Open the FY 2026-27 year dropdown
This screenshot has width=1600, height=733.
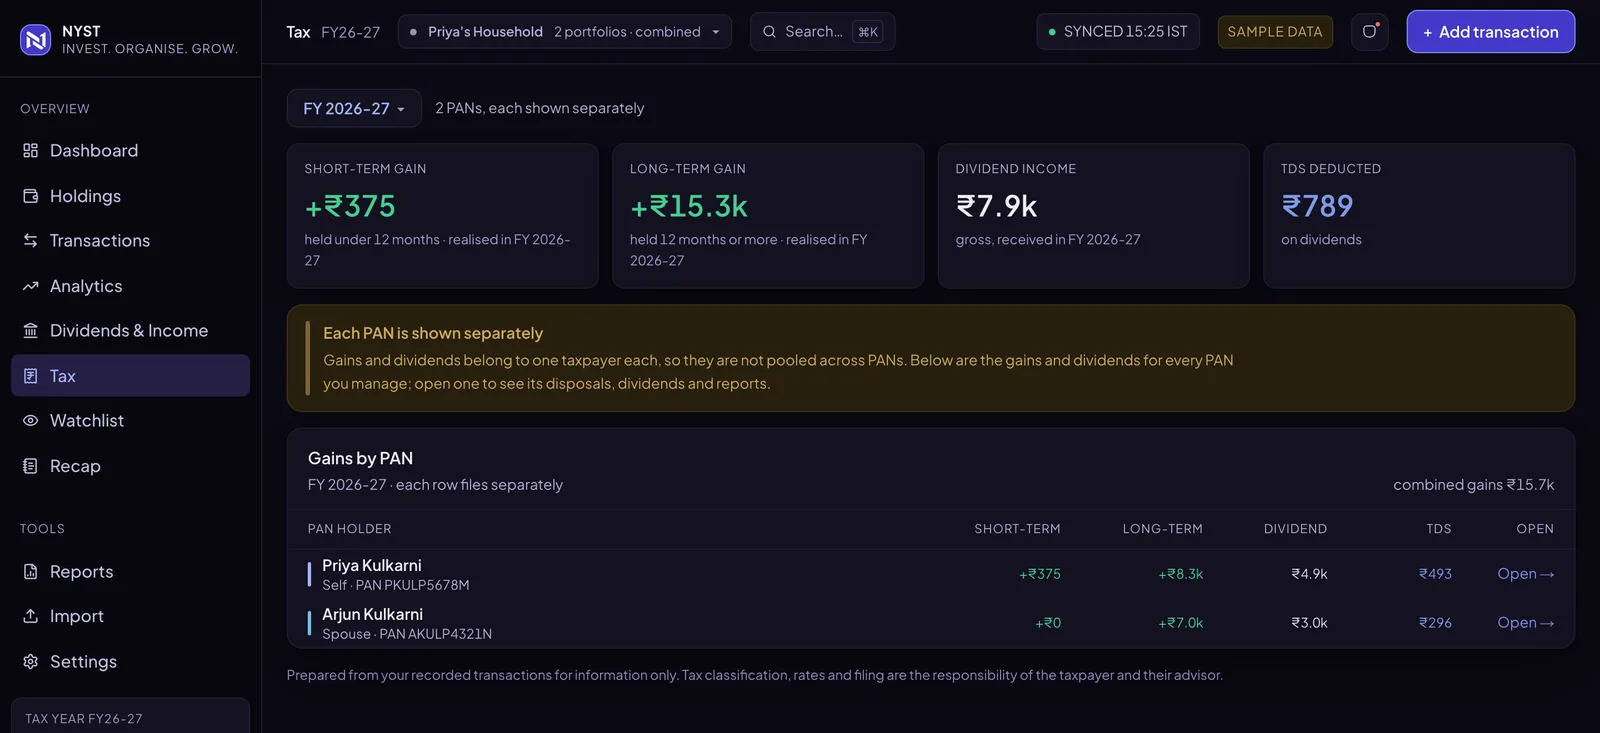click(x=354, y=108)
